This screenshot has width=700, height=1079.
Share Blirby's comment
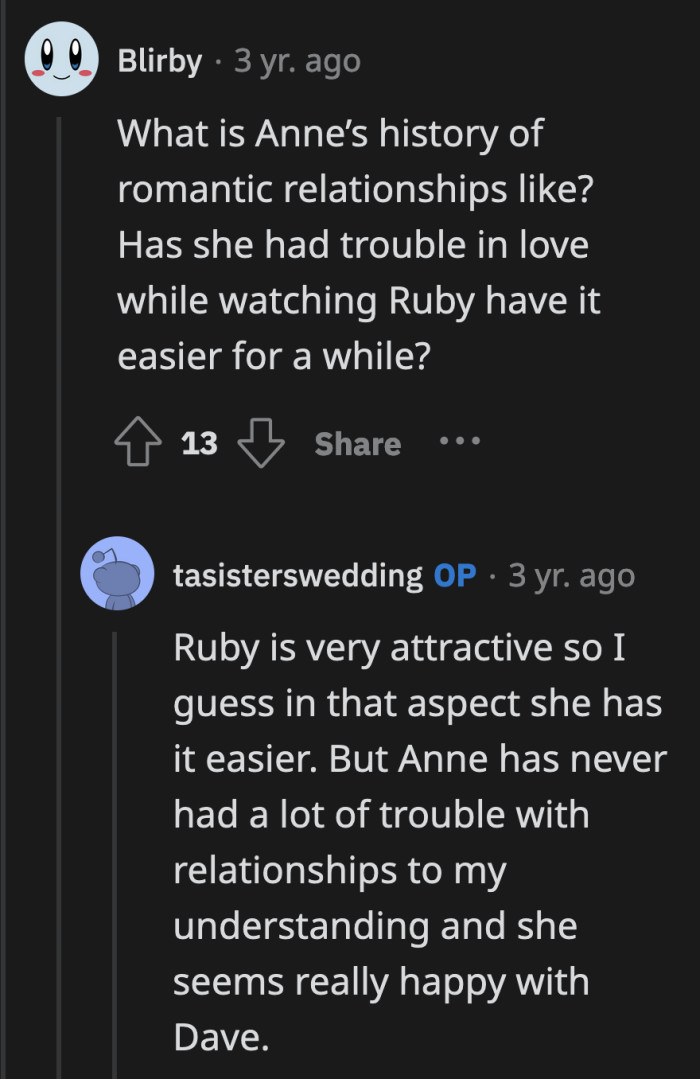(x=357, y=443)
